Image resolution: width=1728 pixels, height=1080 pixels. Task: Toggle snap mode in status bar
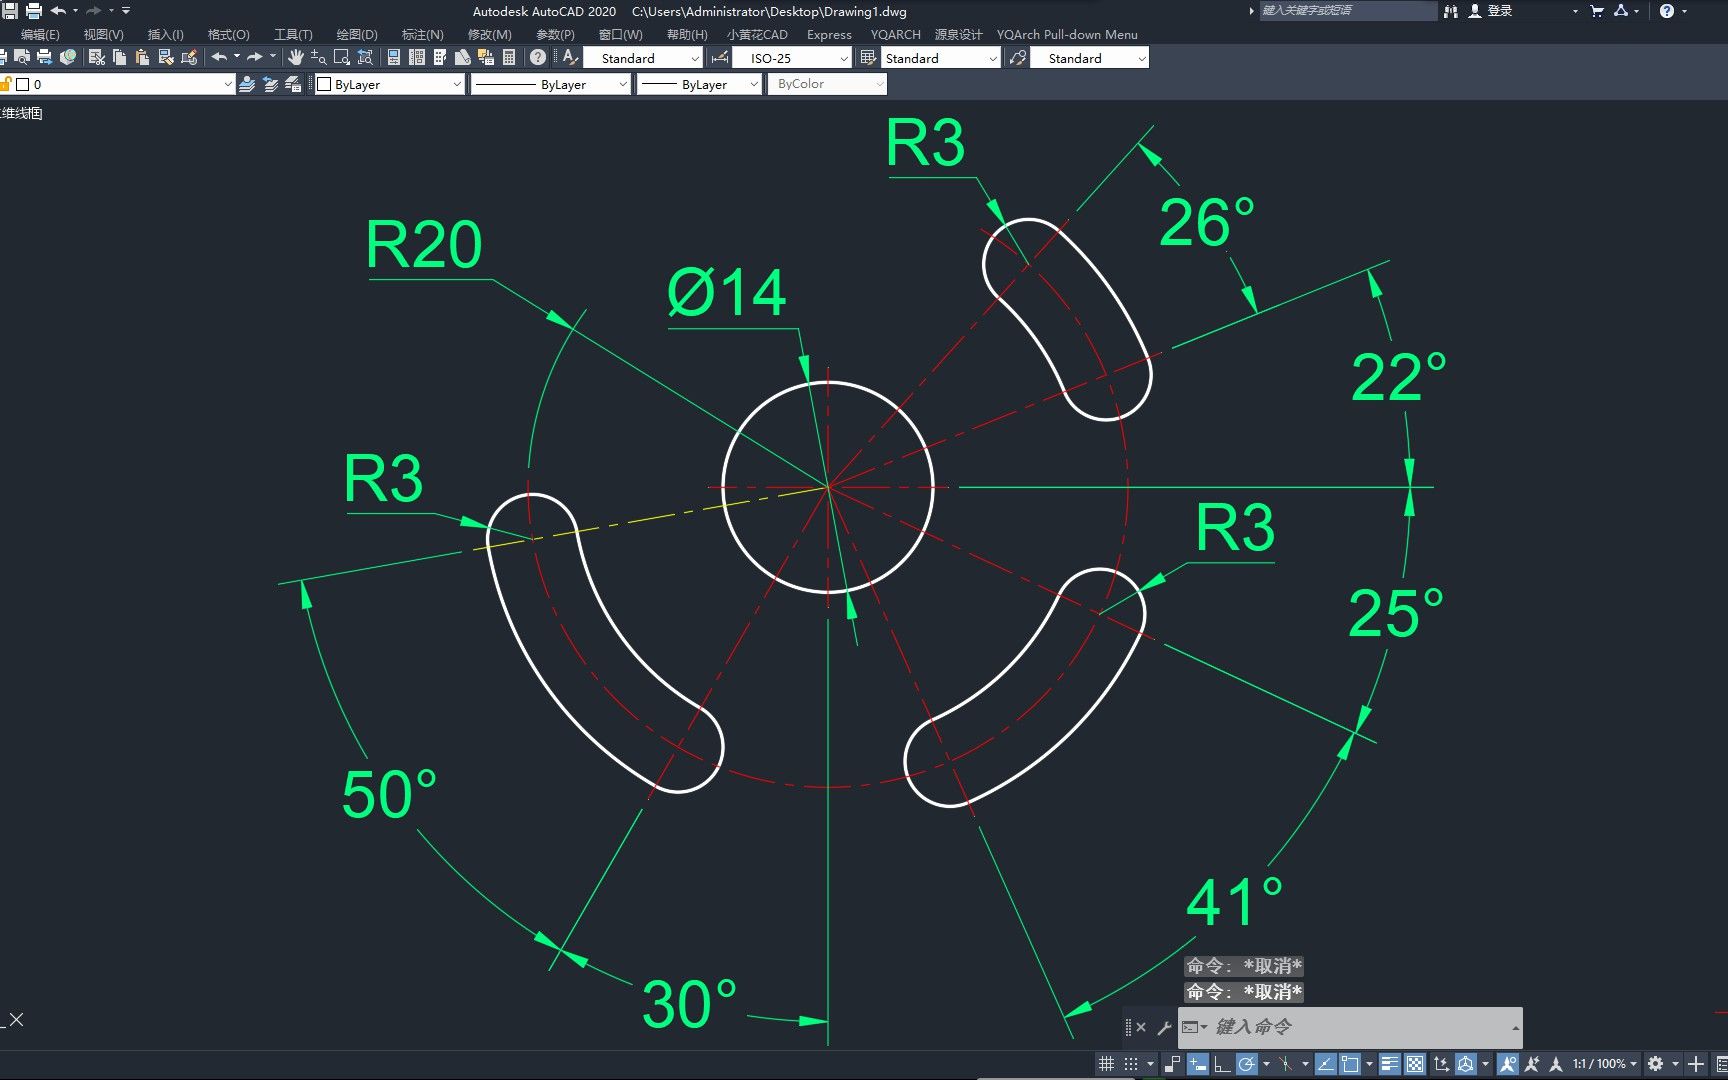tap(1131, 1064)
